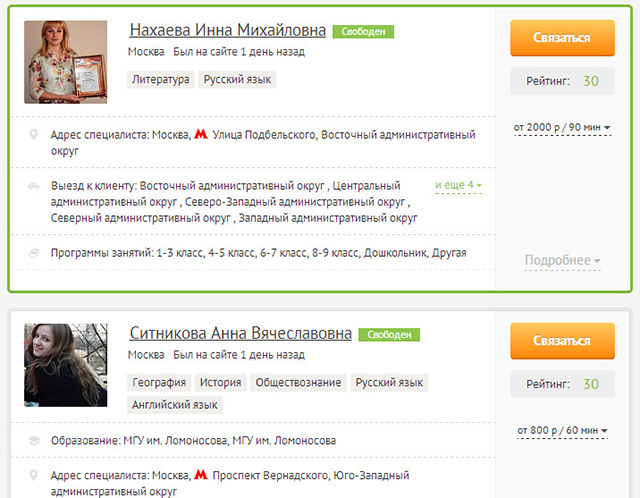
Task: Click the location pin icon in Нахаева's address row
Action: 34,134
